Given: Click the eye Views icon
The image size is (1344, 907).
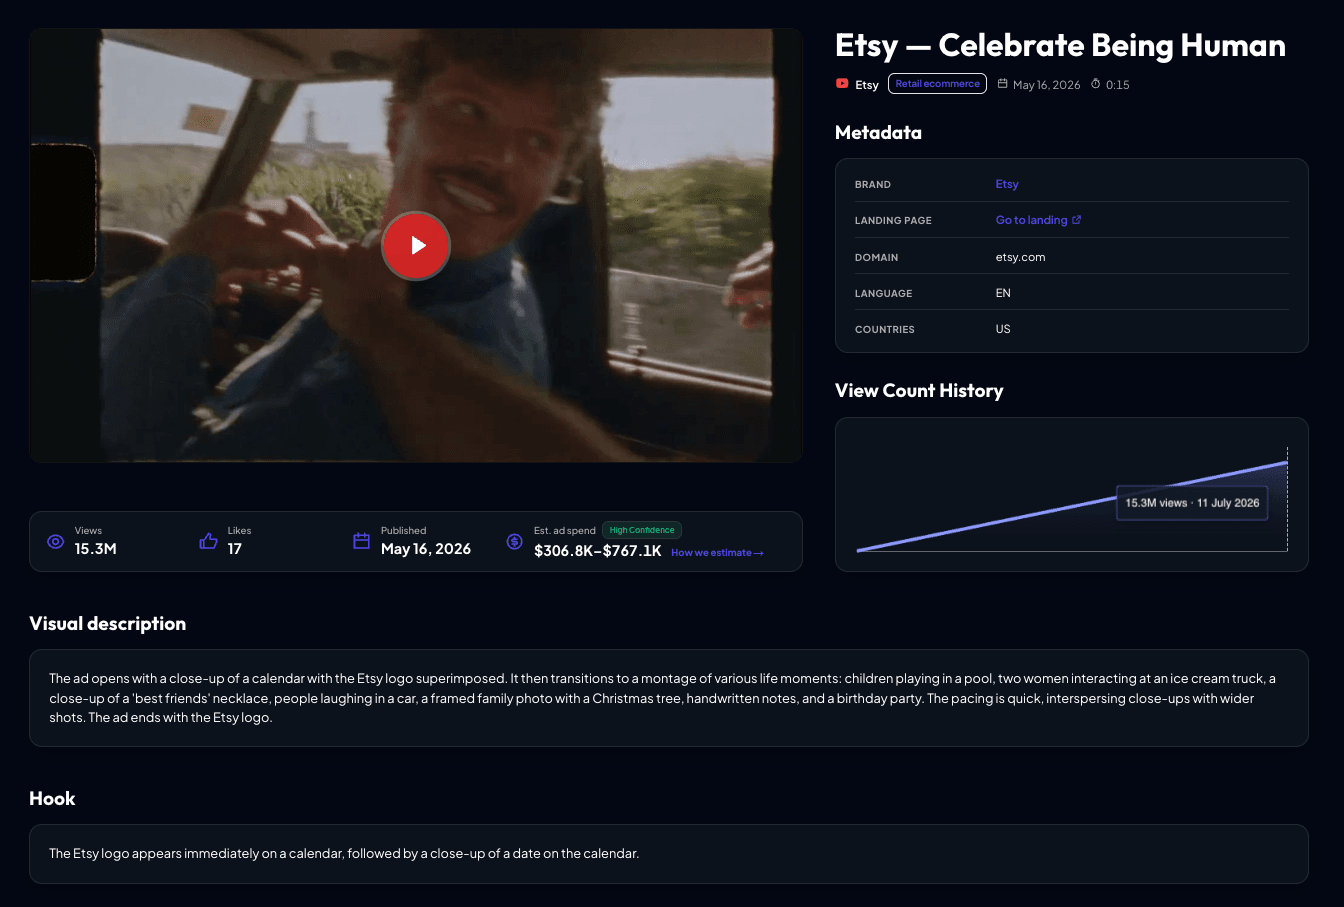Looking at the screenshot, I should coord(56,542).
